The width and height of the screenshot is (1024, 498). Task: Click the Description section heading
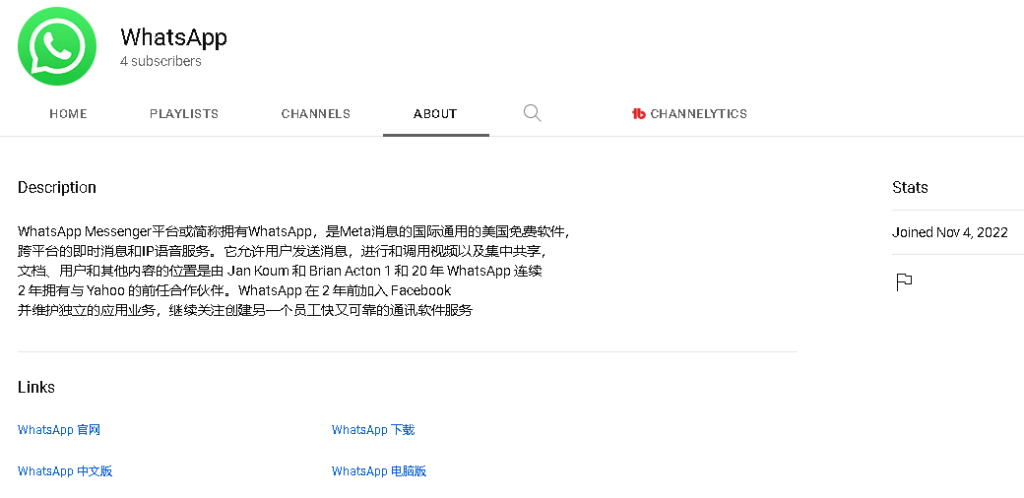pos(57,188)
